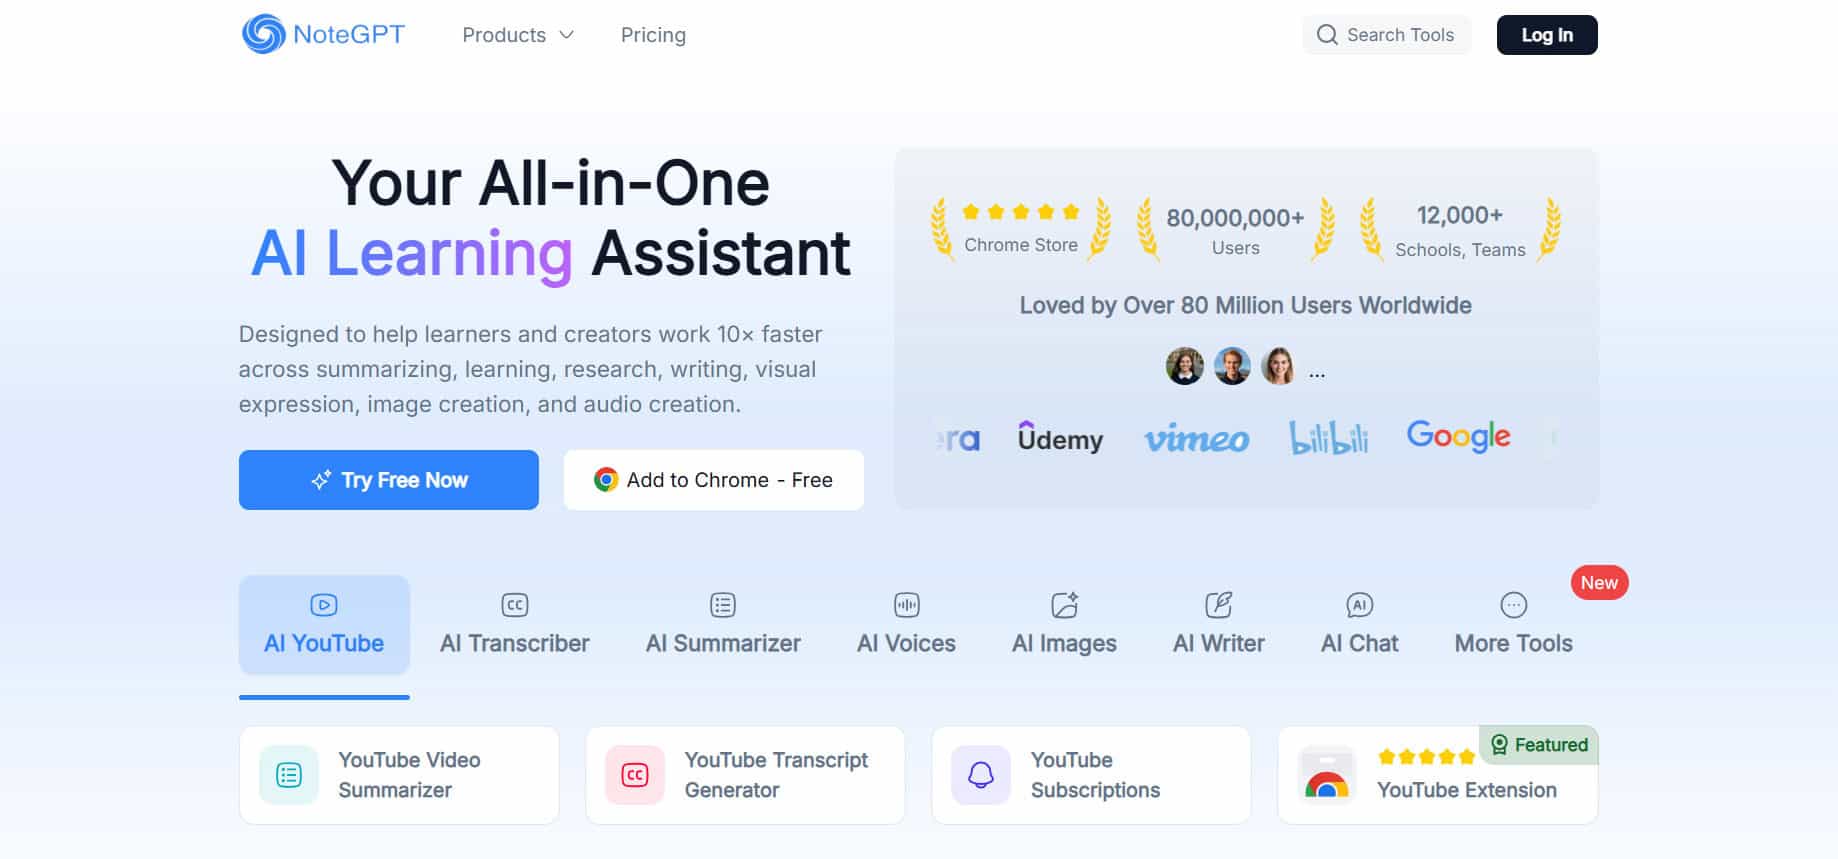Switch to the AI Writer tab
The width and height of the screenshot is (1838, 859).
pos(1218,624)
